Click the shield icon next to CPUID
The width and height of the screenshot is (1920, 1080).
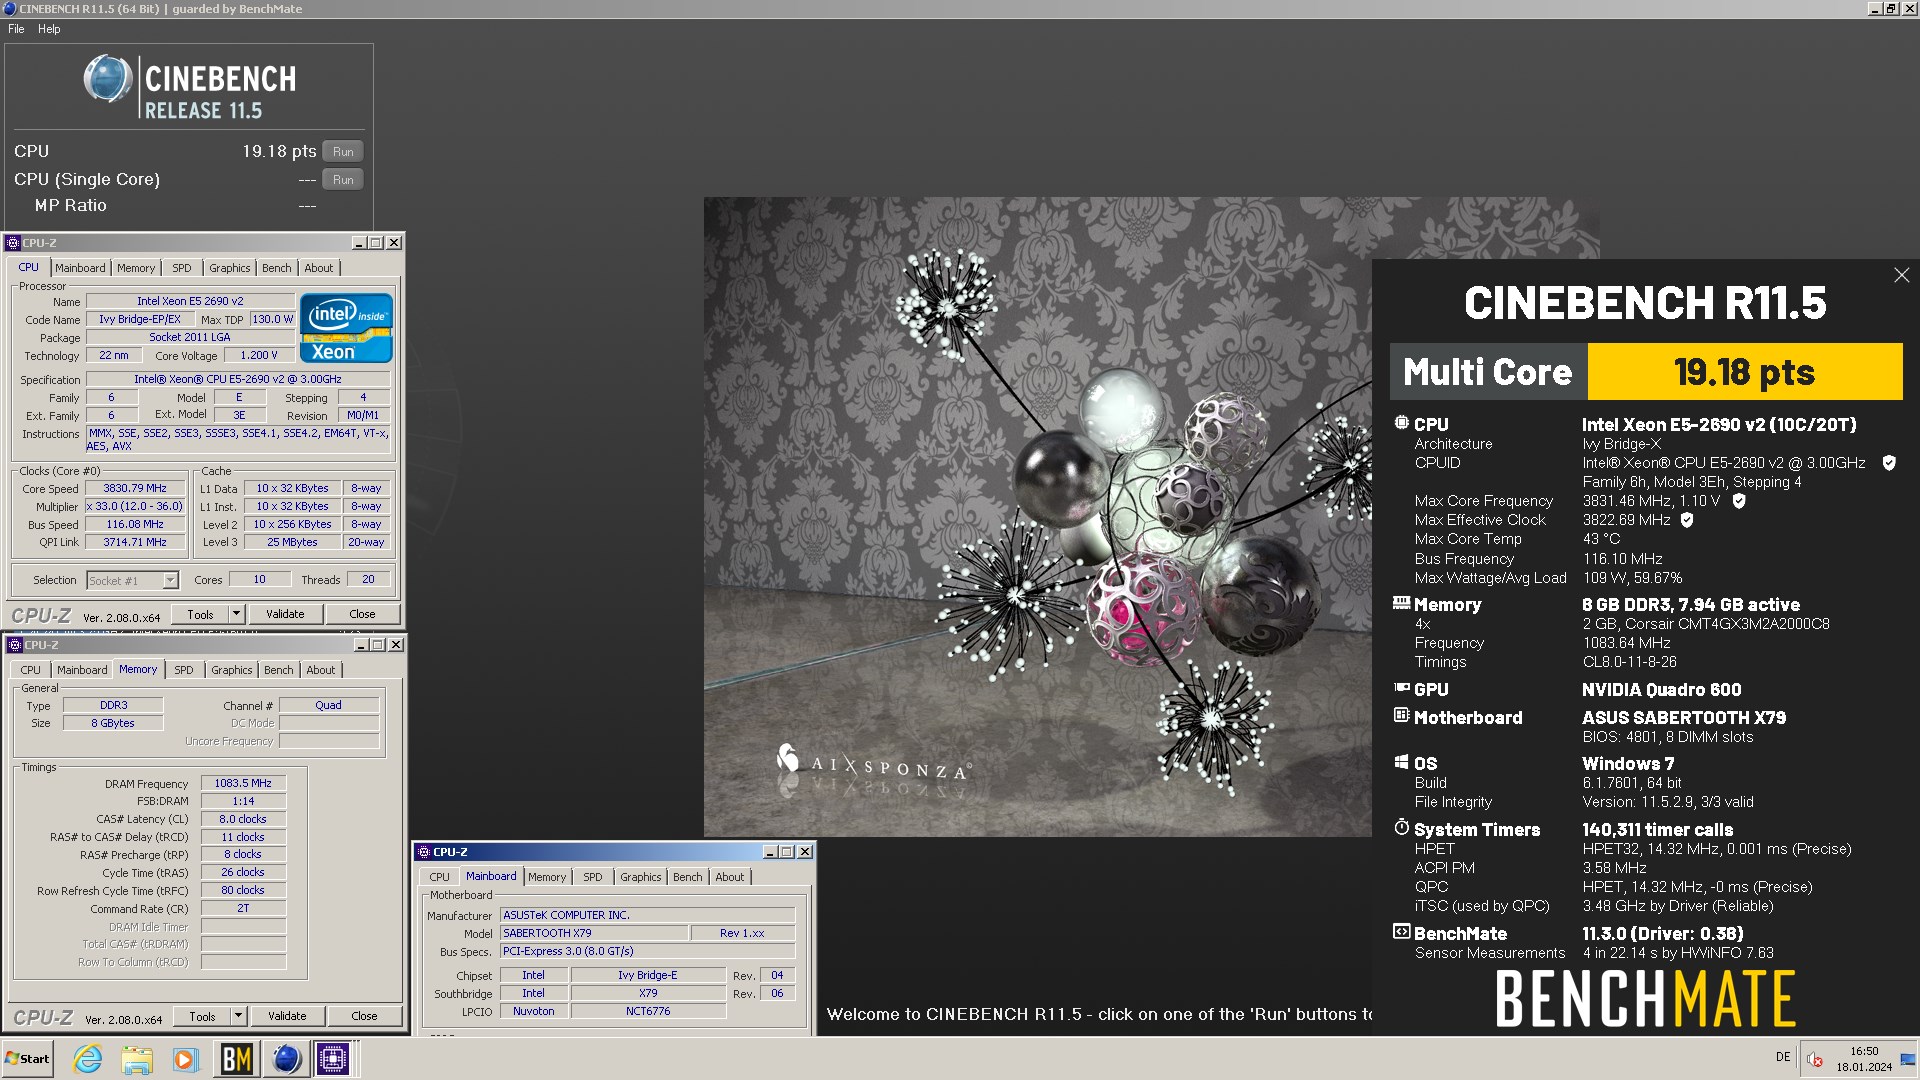coord(1889,463)
